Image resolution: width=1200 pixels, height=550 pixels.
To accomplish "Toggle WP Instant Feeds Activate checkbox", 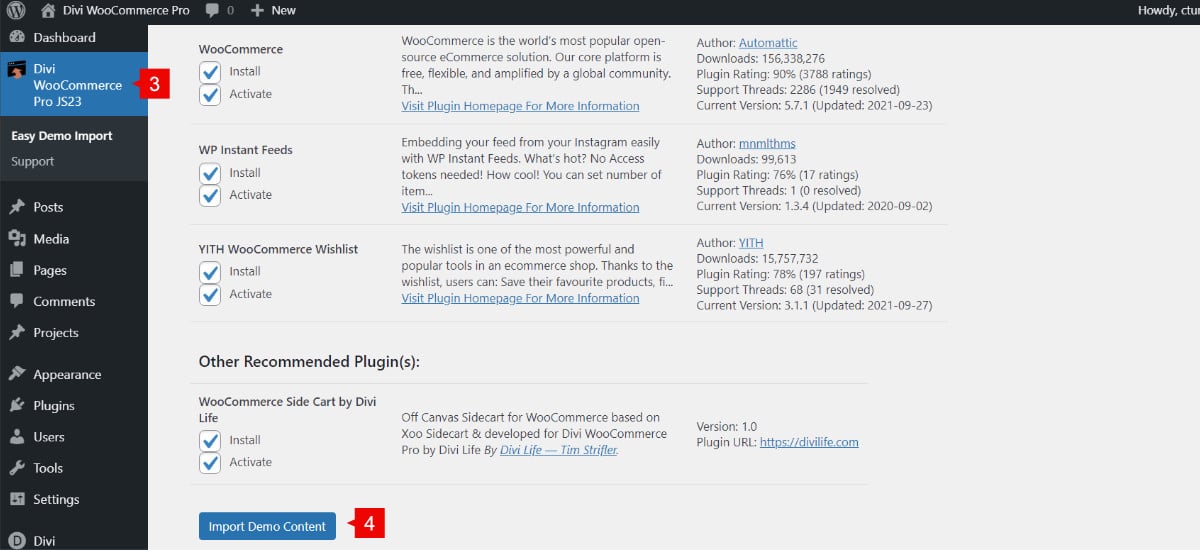I will tap(210, 195).
